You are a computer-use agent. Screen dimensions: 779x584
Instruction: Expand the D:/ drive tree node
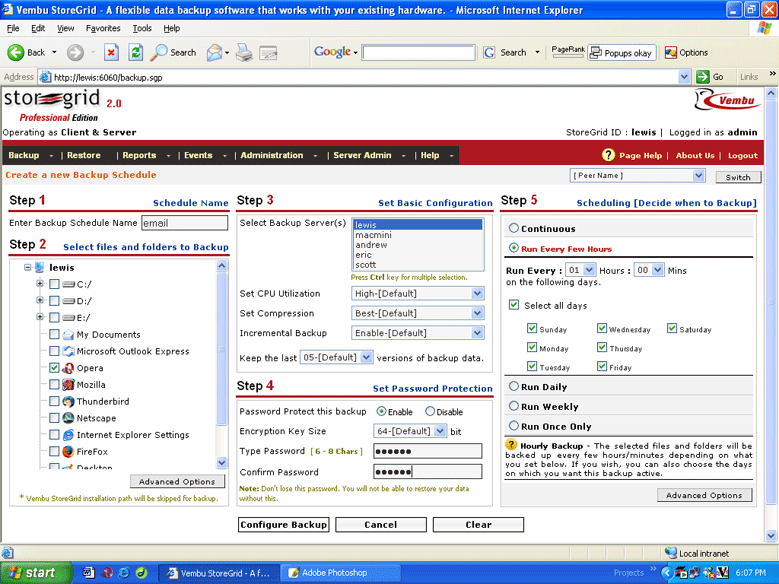tap(40, 300)
